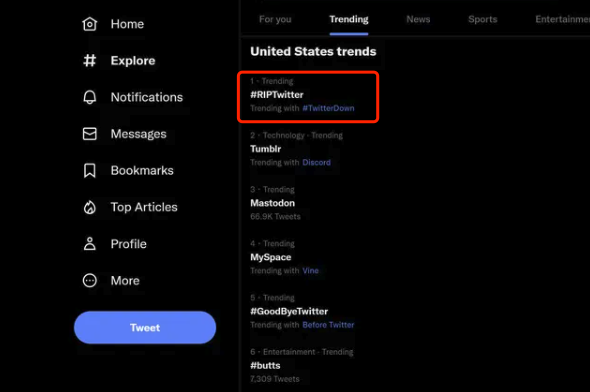Open the #RIPTwitter trending topic

coord(277,95)
